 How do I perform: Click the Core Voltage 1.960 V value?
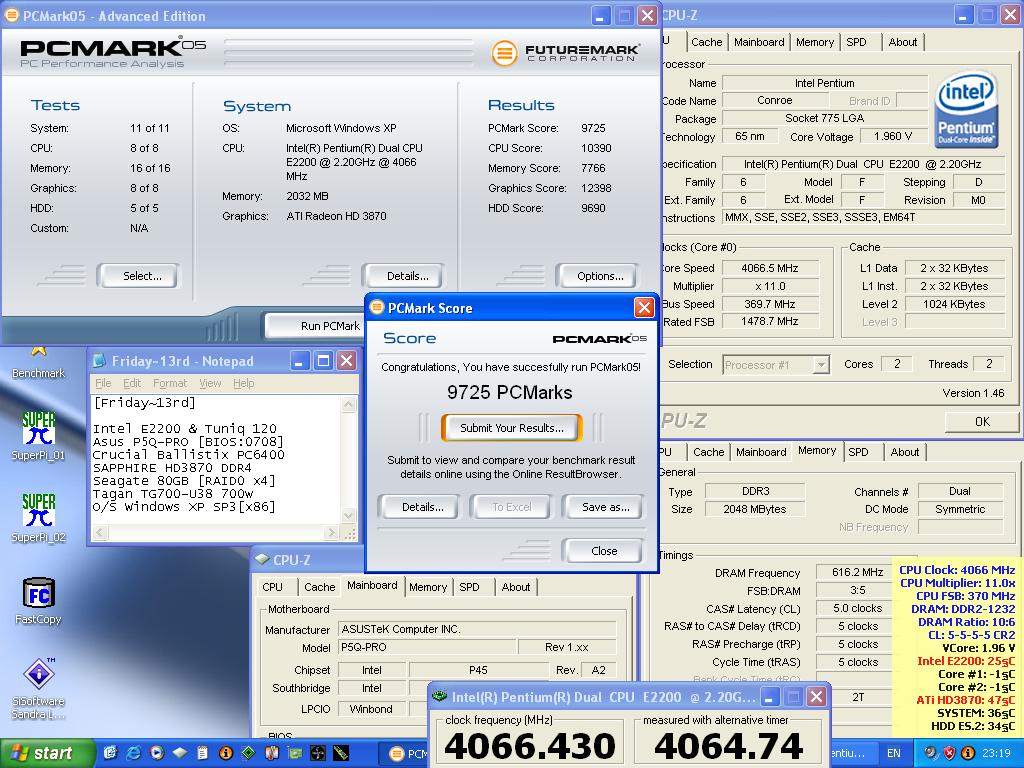pyautogui.click(x=892, y=136)
